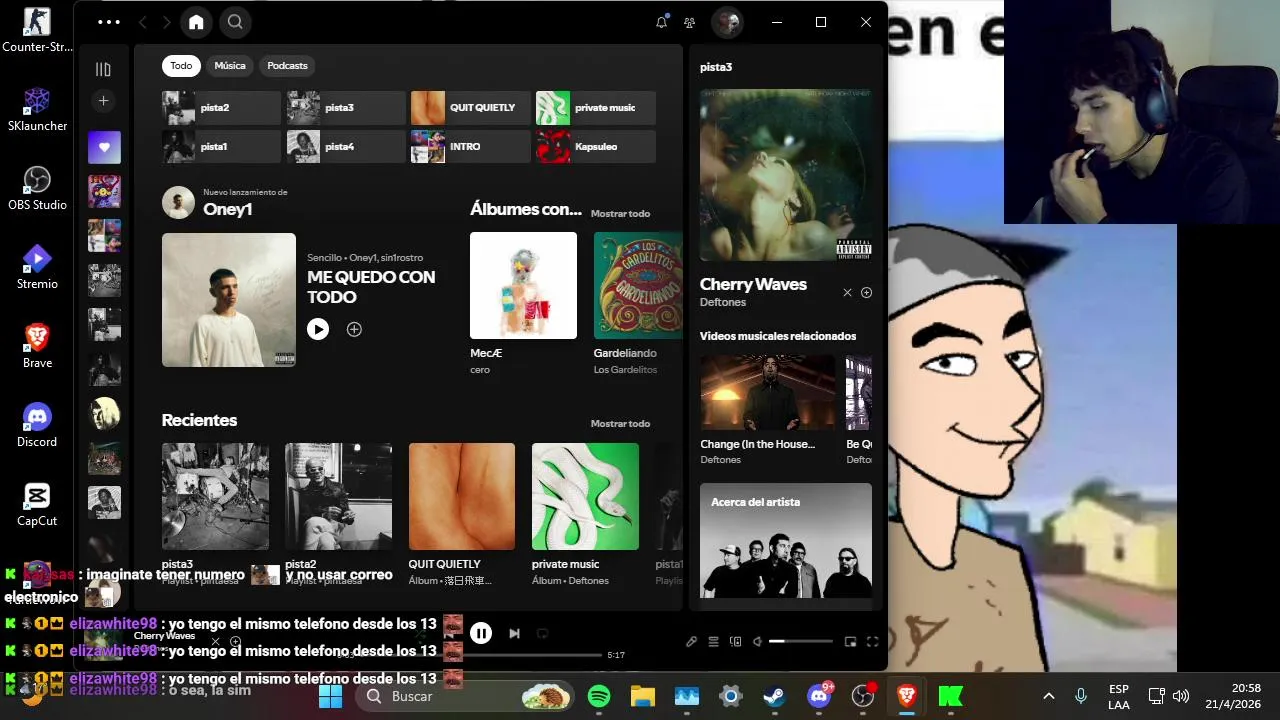
Task: Open the INTRO shortcut tile
Action: coord(470,147)
